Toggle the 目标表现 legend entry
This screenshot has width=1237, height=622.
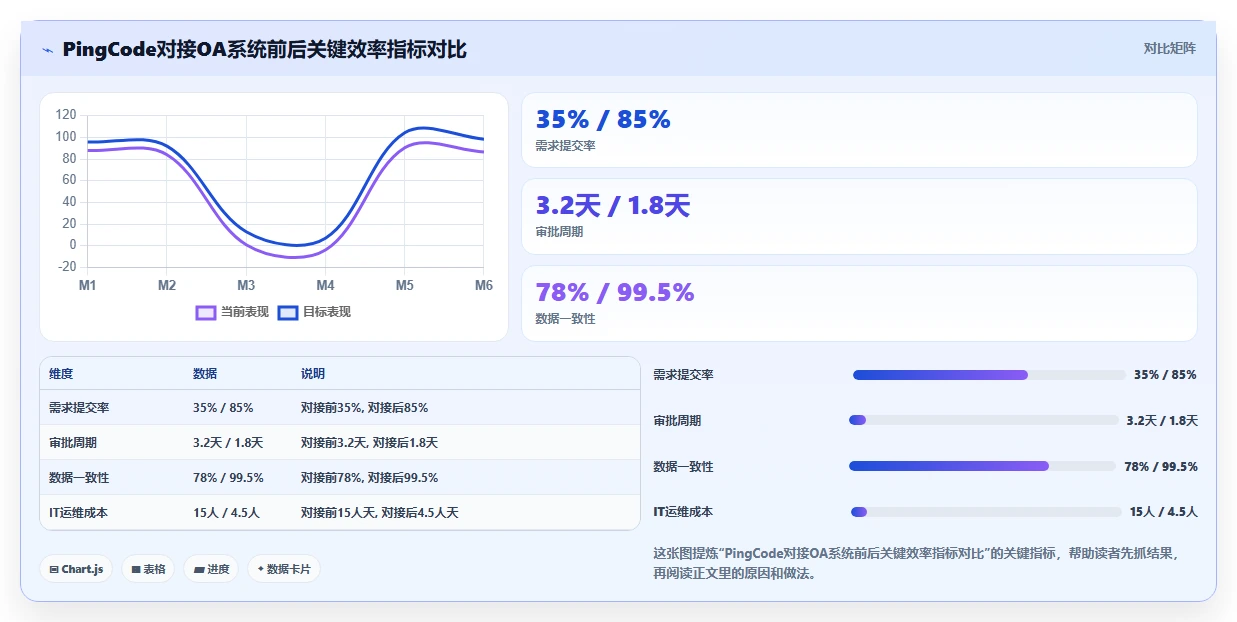click(314, 312)
